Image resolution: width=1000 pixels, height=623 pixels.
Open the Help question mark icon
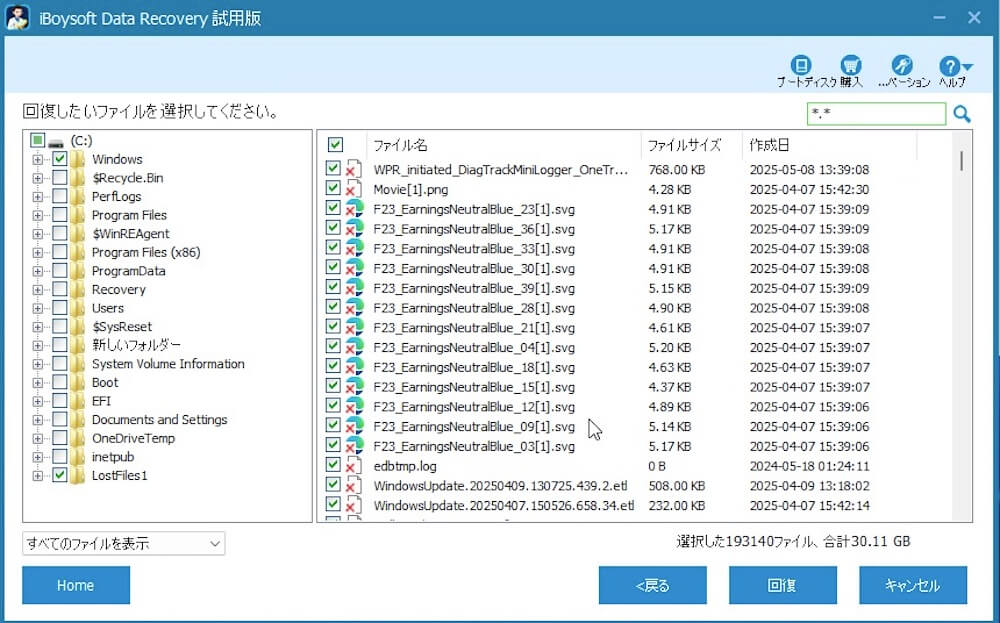[949, 66]
